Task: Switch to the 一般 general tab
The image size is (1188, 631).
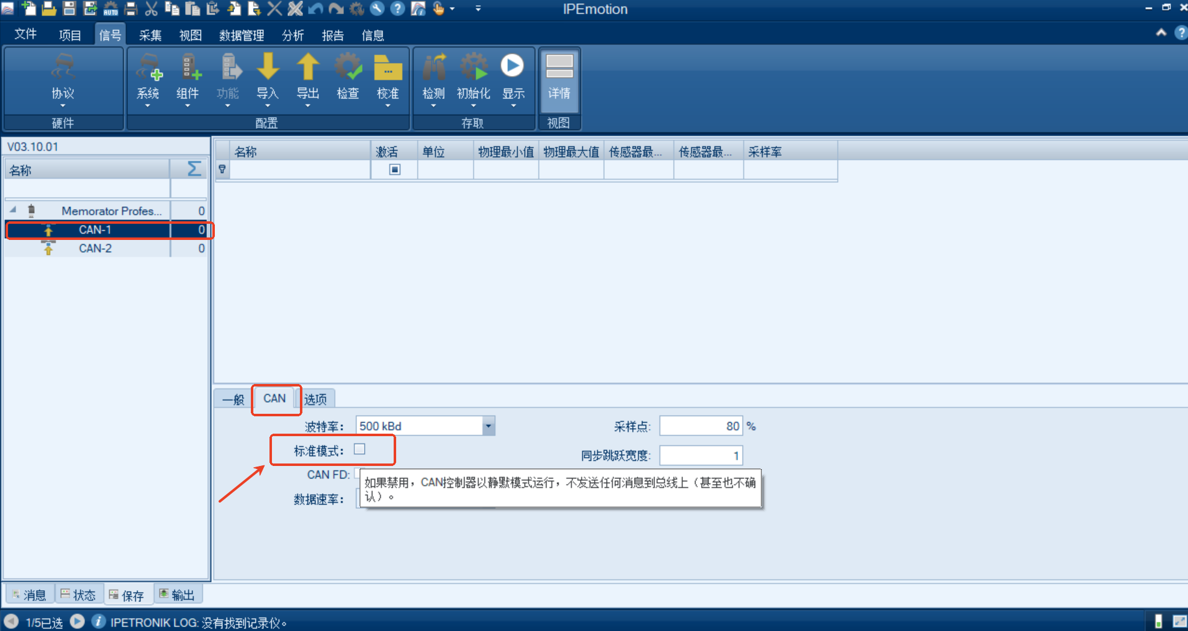Action: [x=233, y=399]
